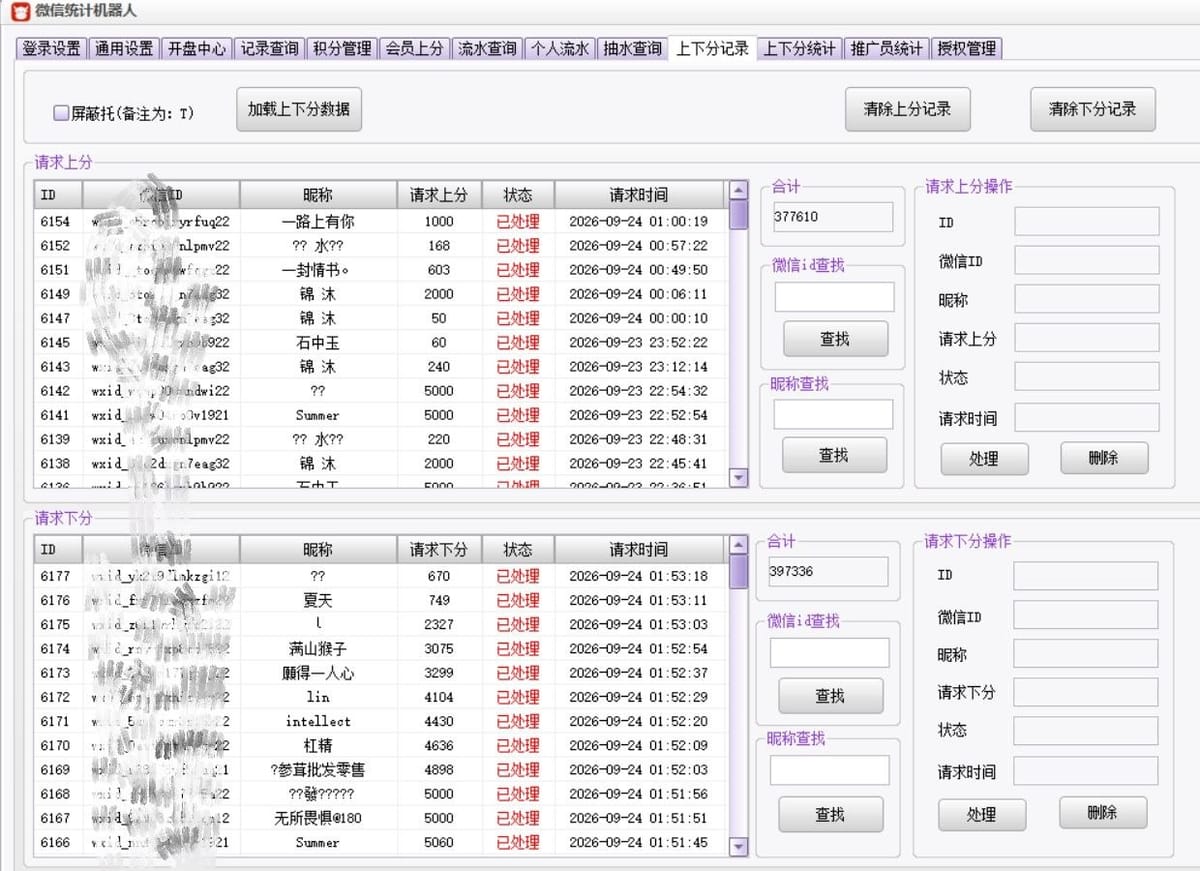
Task: Click amount 5060 in row 6166
Action: (438, 842)
